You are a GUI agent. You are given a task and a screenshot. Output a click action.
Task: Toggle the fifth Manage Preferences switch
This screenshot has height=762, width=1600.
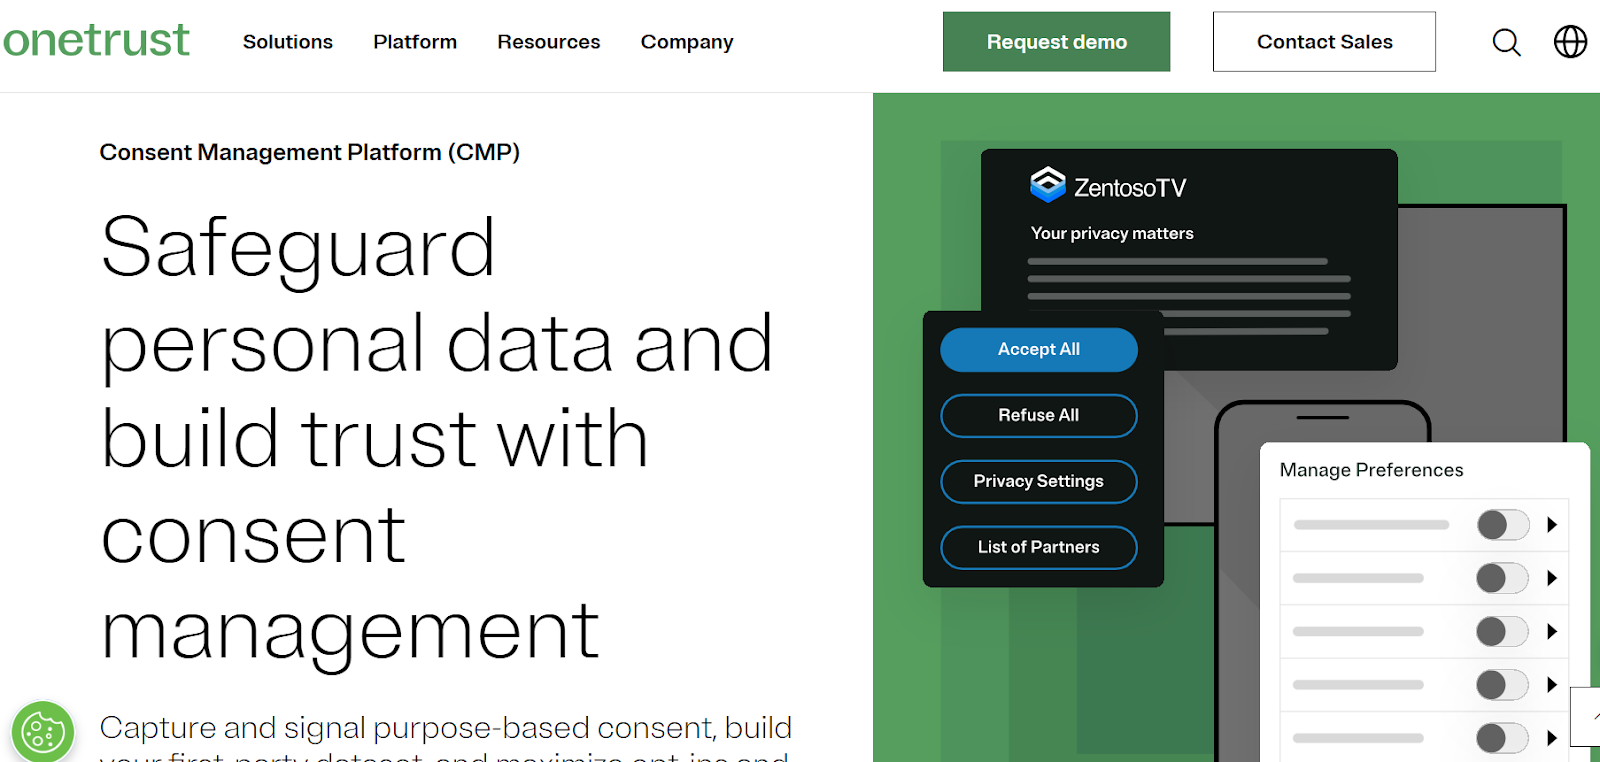[x=1503, y=739]
